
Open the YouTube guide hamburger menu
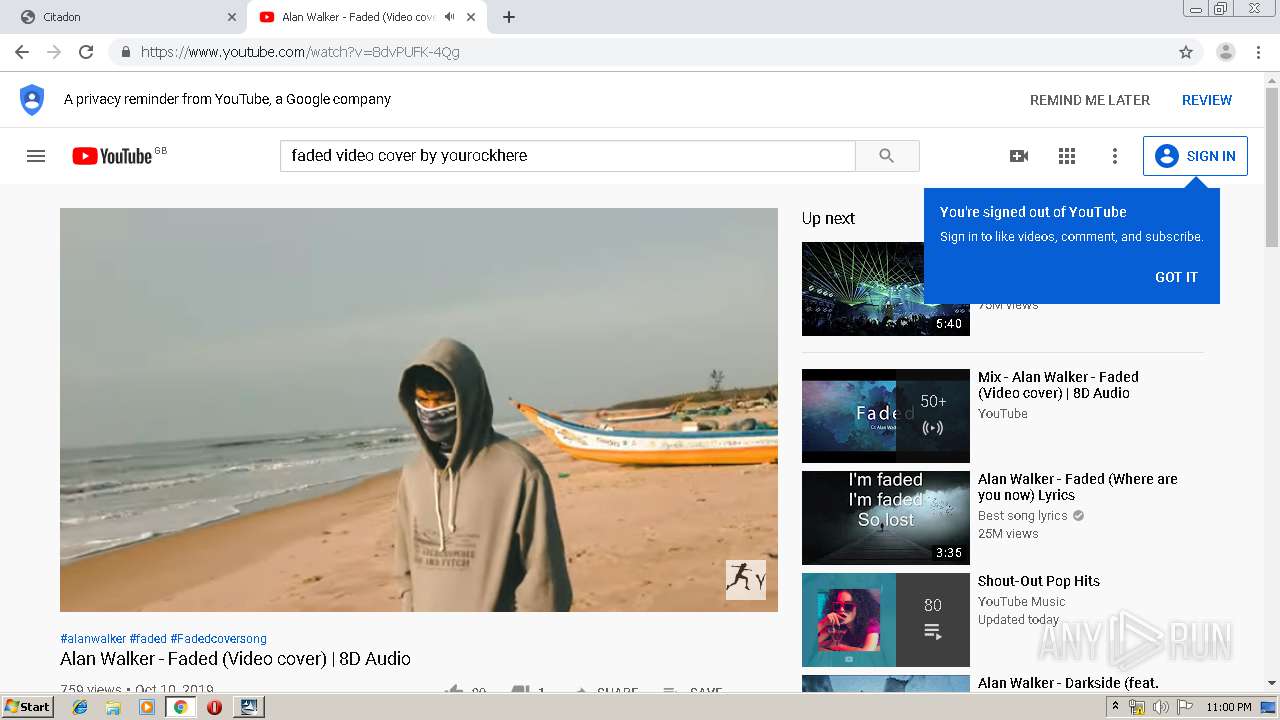[36, 156]
